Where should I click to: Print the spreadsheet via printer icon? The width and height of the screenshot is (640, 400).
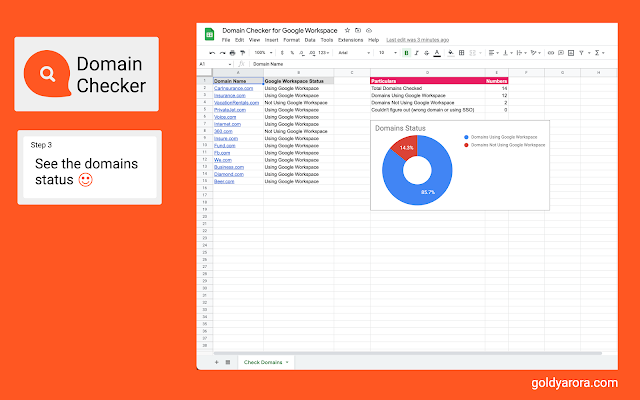pos(232,53)
